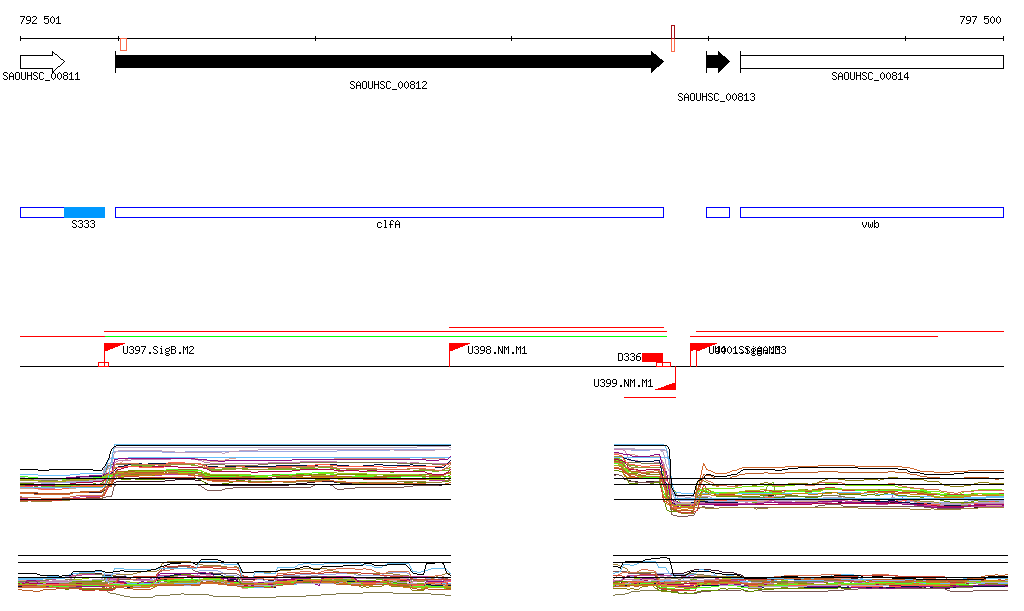Open the SAOUHSC_00812 label text
This screenshot has height=611, width=1024.
389,86
